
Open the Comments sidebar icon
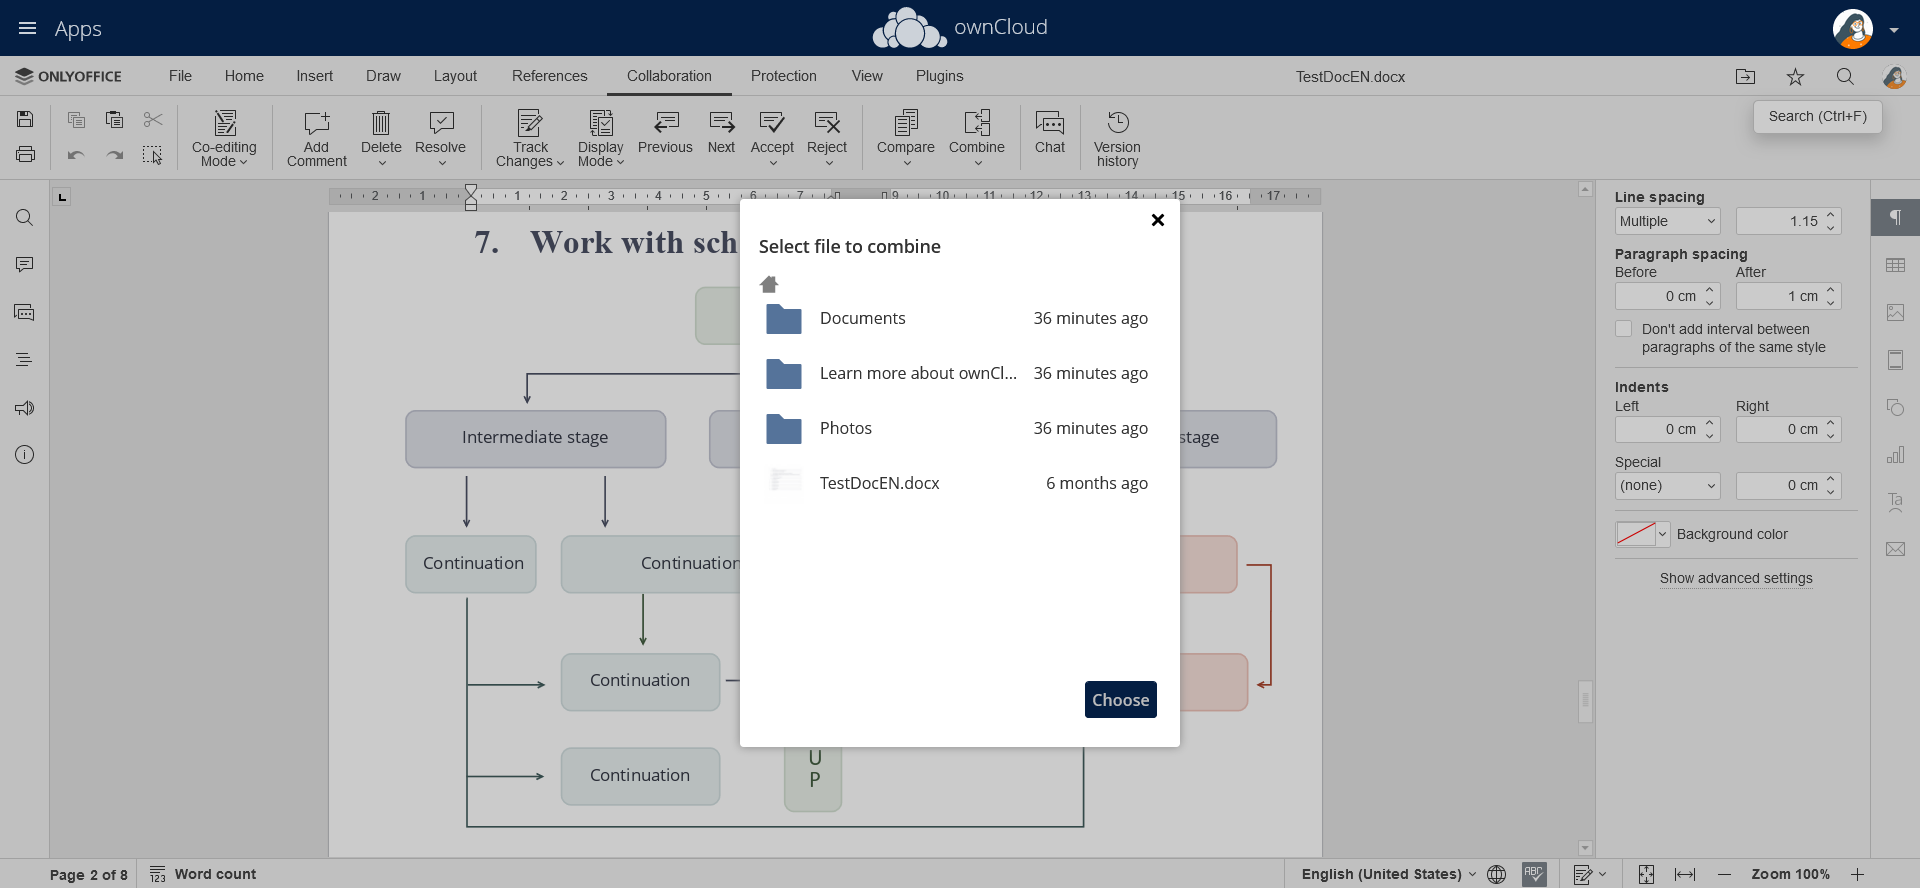click(25, 265)
